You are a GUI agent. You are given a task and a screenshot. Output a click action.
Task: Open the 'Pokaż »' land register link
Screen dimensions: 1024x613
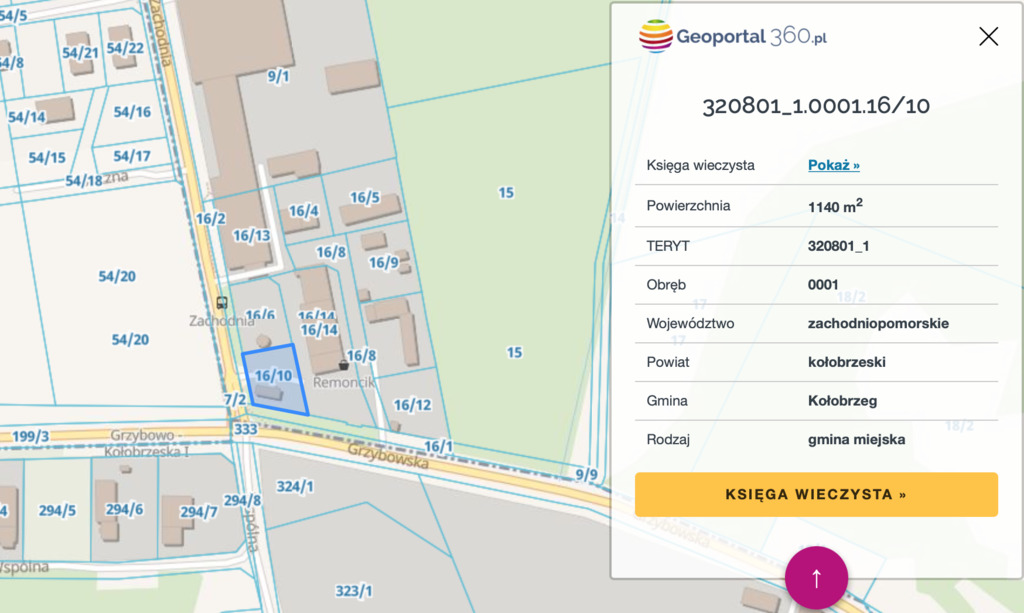click(833, 165)
